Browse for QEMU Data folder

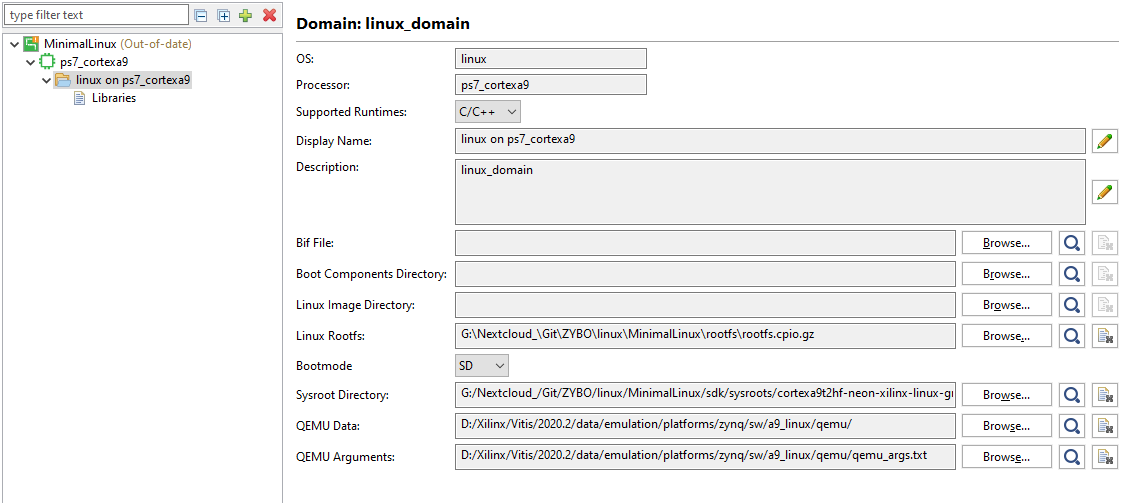tap(1007, 426)
